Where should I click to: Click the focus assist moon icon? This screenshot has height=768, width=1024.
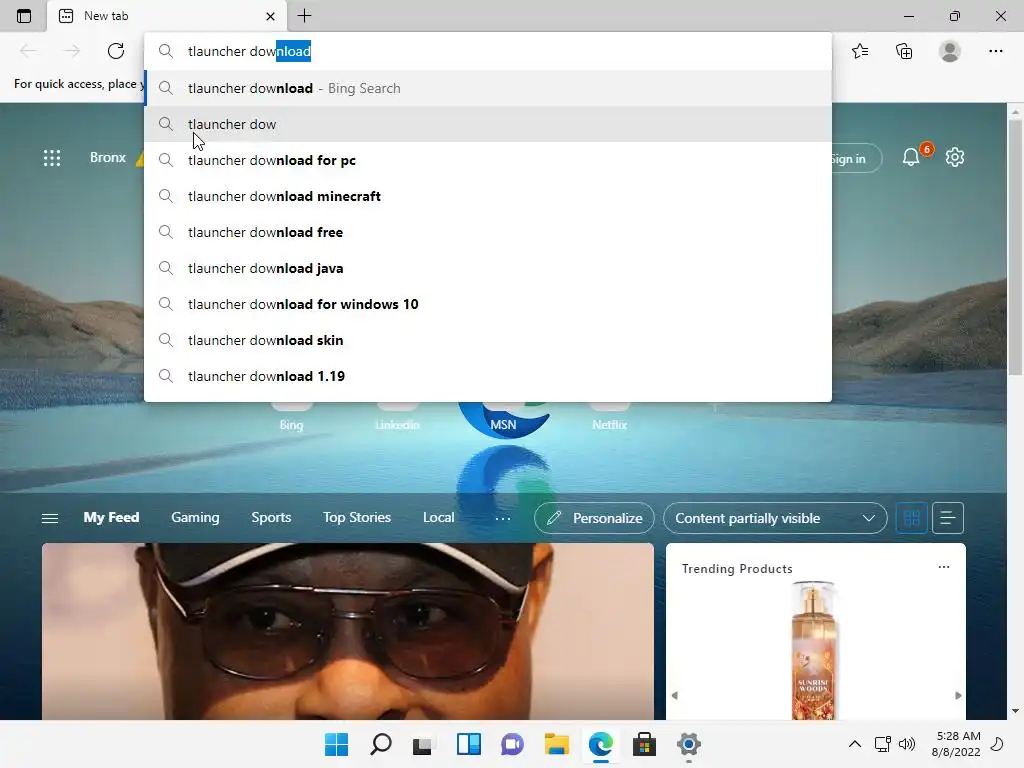tap(997, 744)
